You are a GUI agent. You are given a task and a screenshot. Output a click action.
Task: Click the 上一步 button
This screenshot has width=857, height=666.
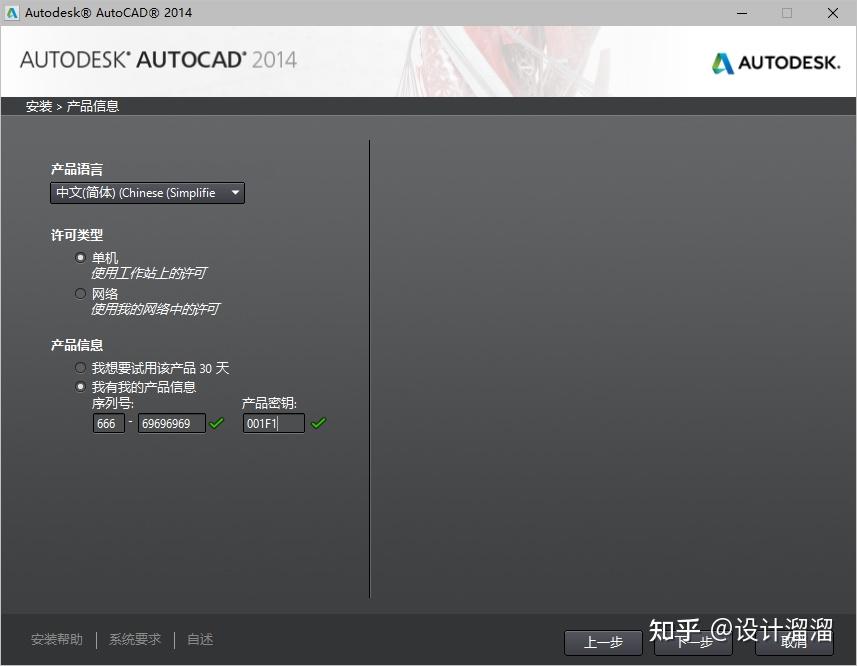[x=603, y=643]
